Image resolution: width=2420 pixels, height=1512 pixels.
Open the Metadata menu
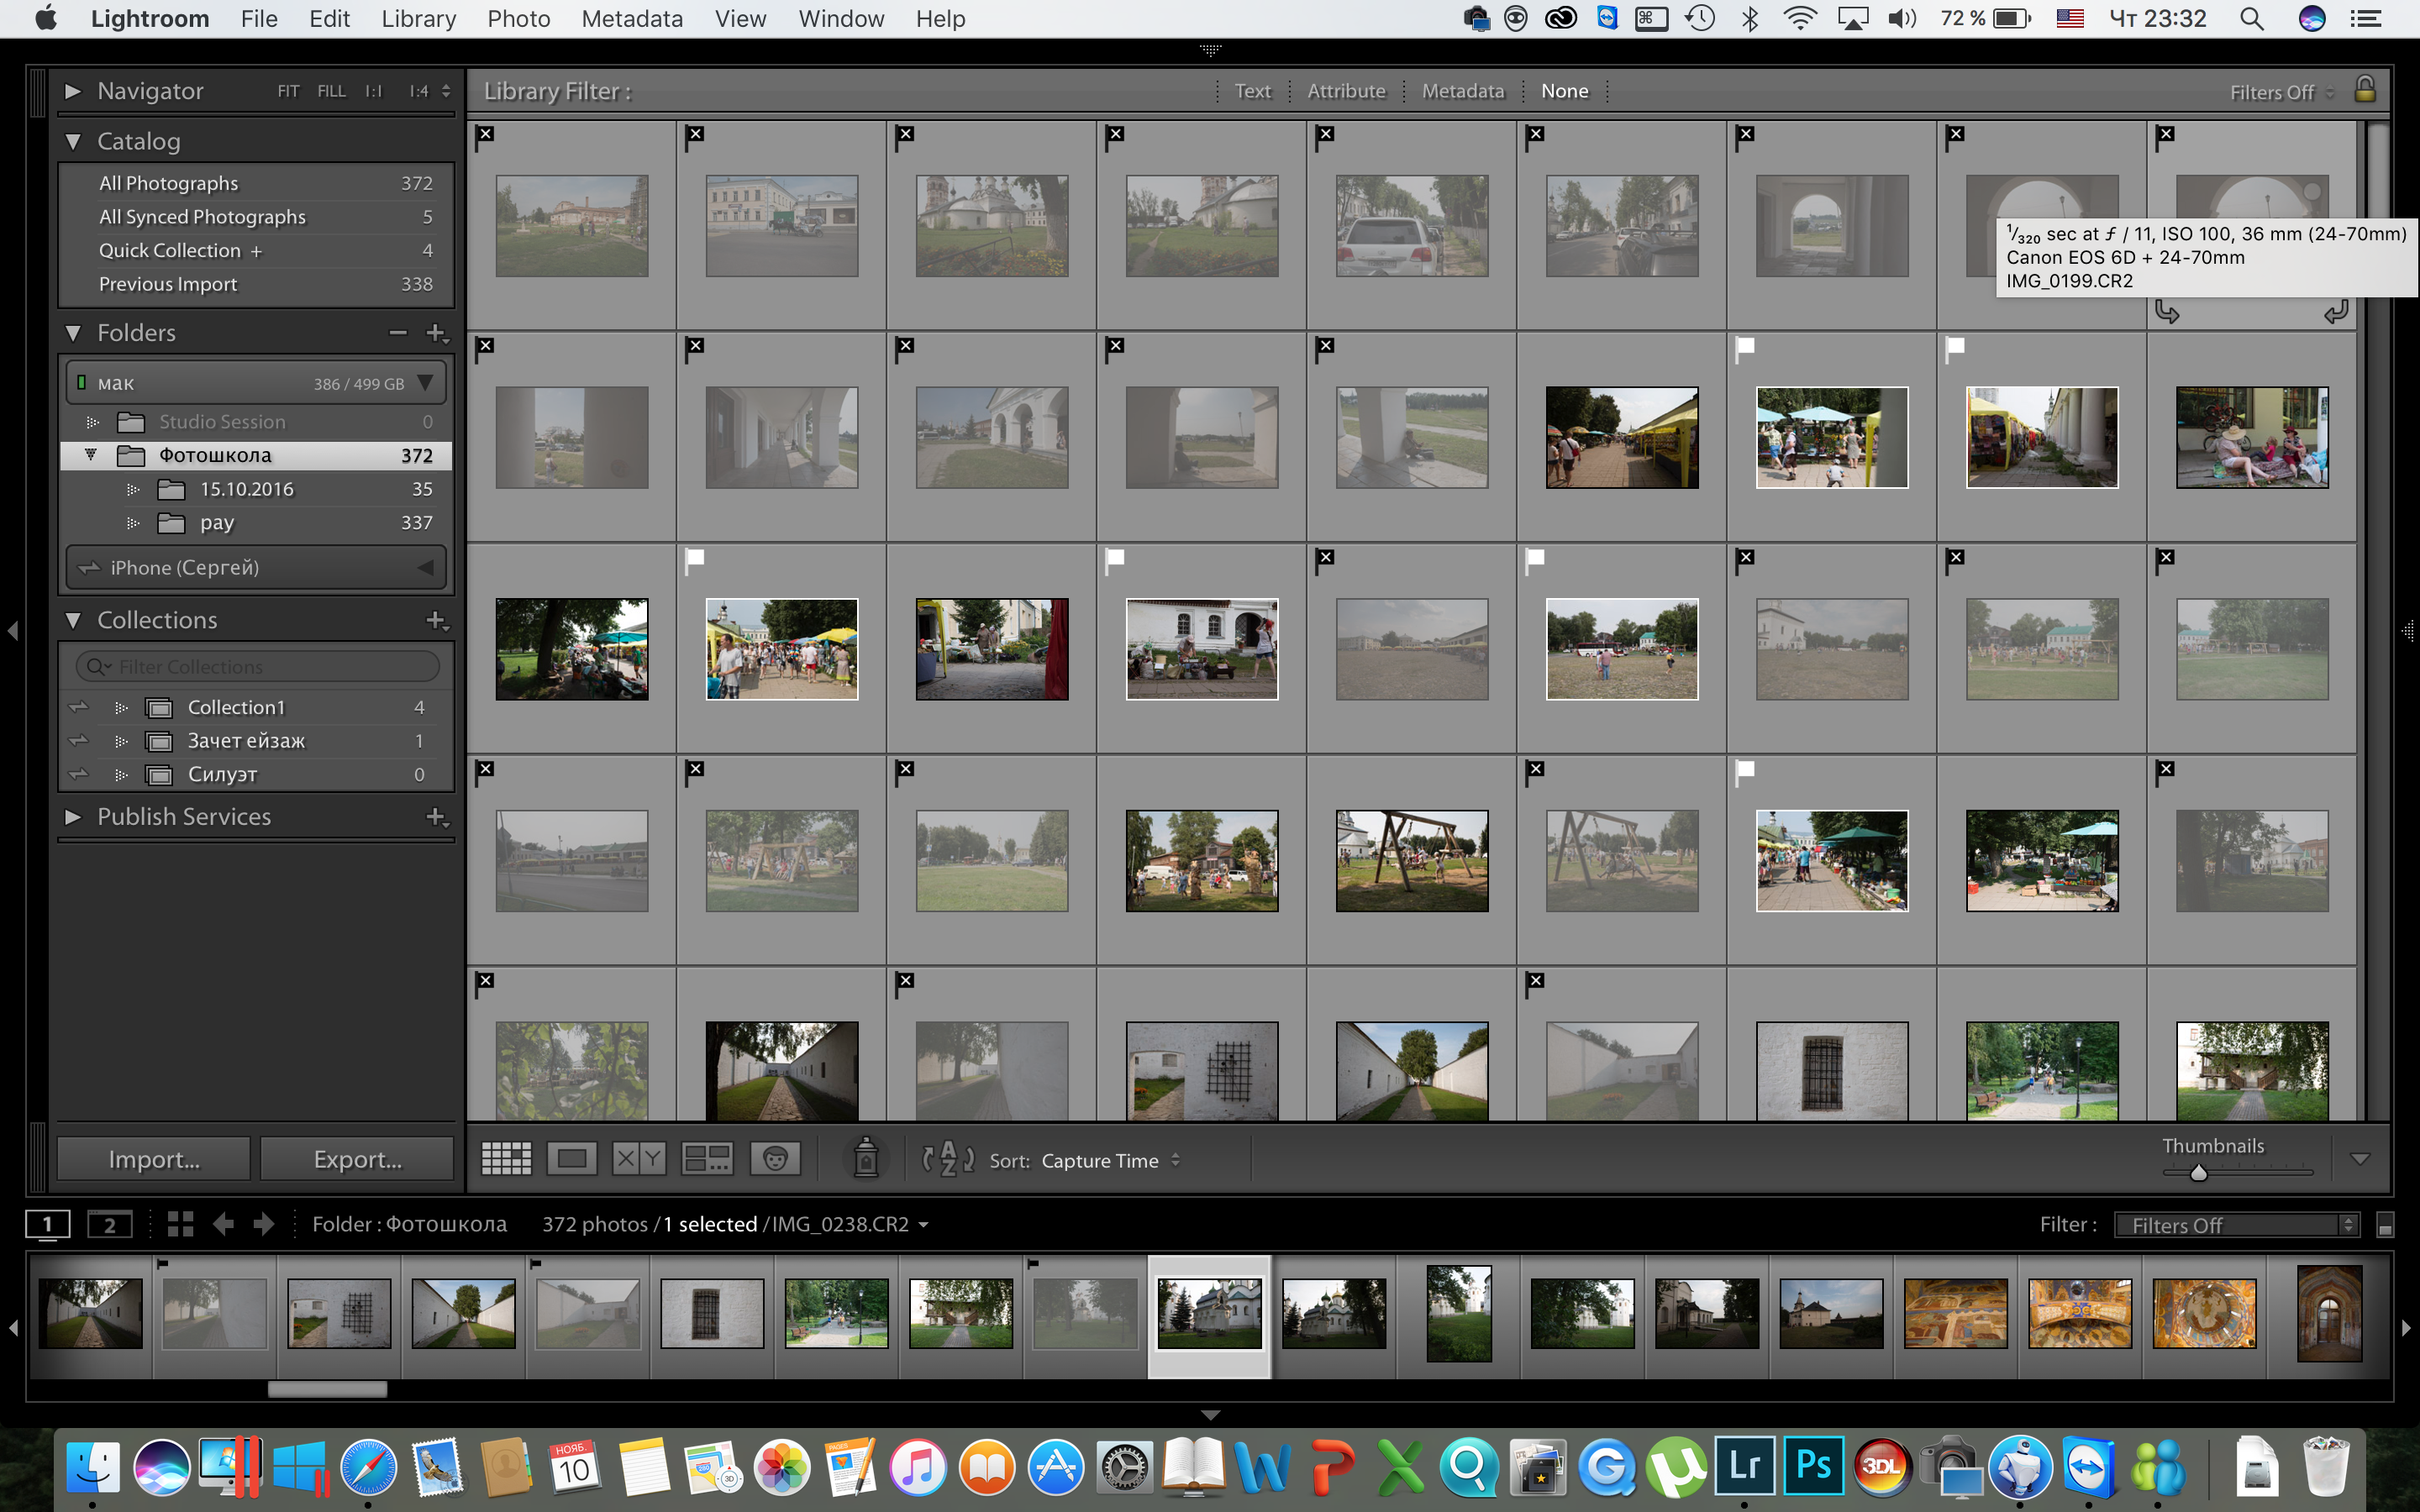(x=632, y=19)
